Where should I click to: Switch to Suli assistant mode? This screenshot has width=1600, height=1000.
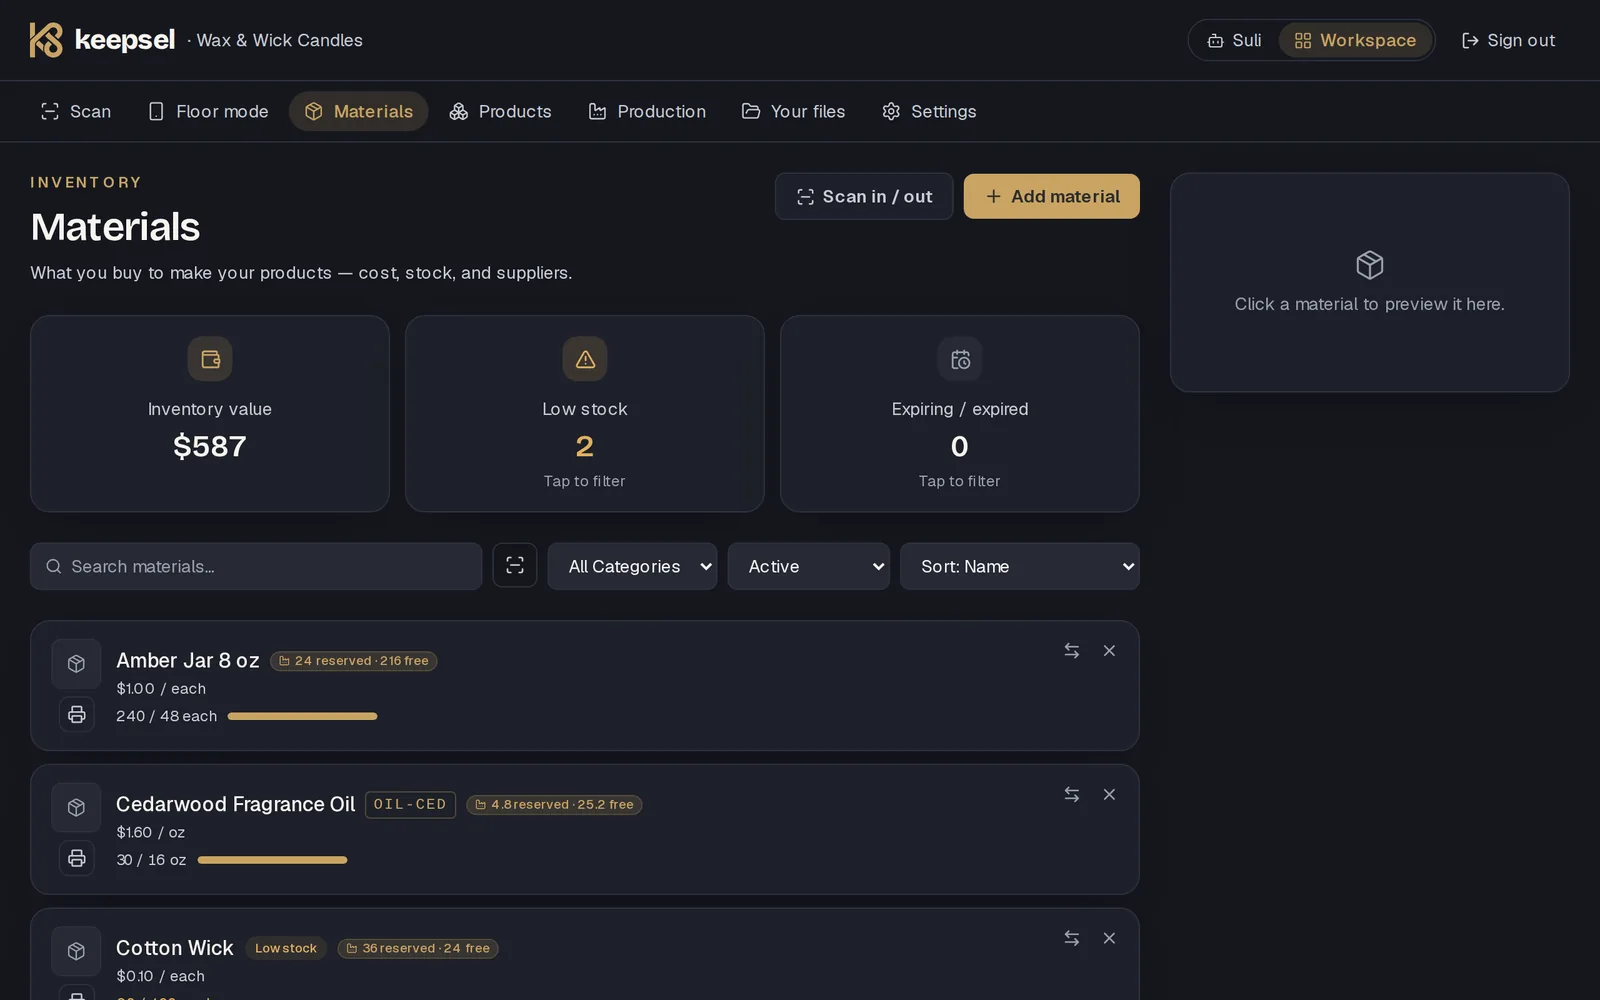click(1235, 41)
